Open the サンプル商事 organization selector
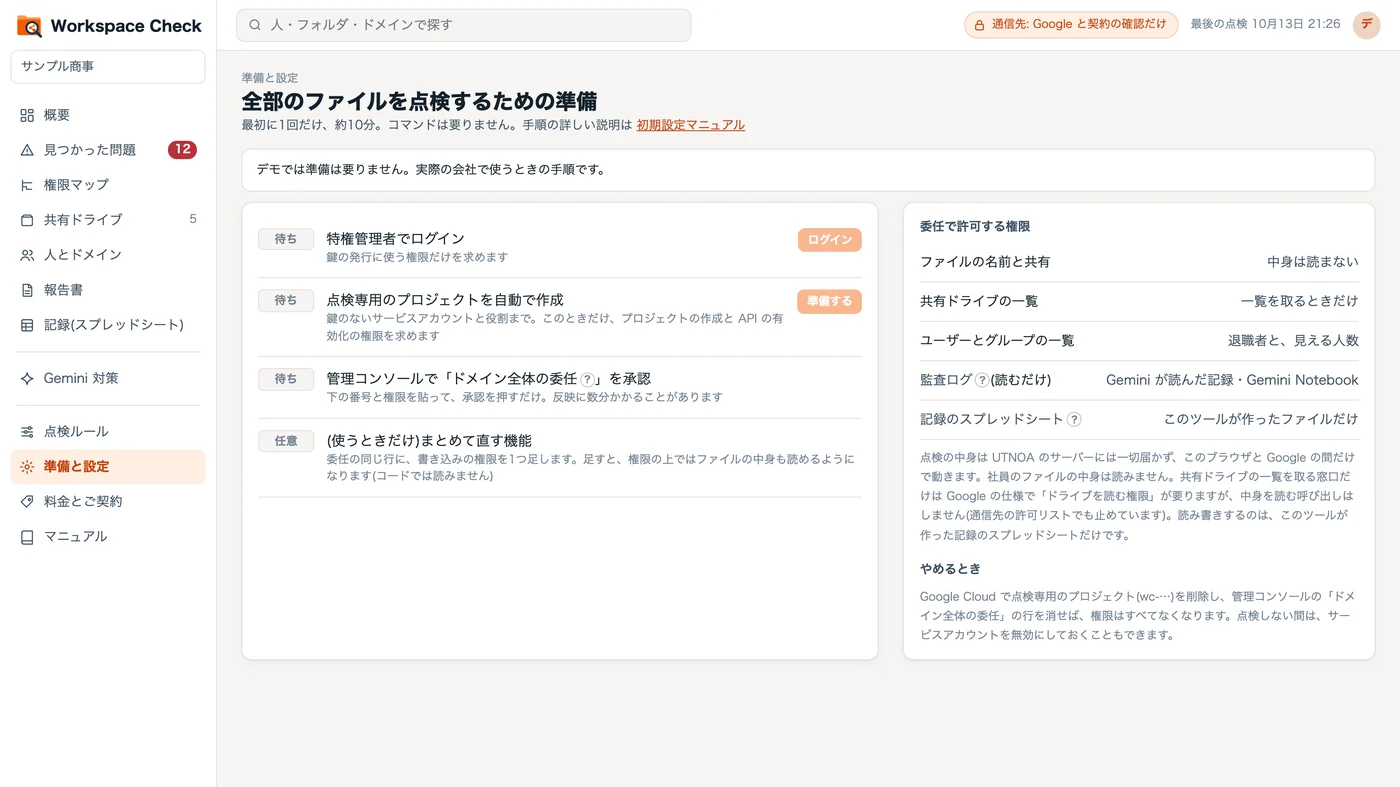The image size is (1400, 787). (x=108, y=67)
